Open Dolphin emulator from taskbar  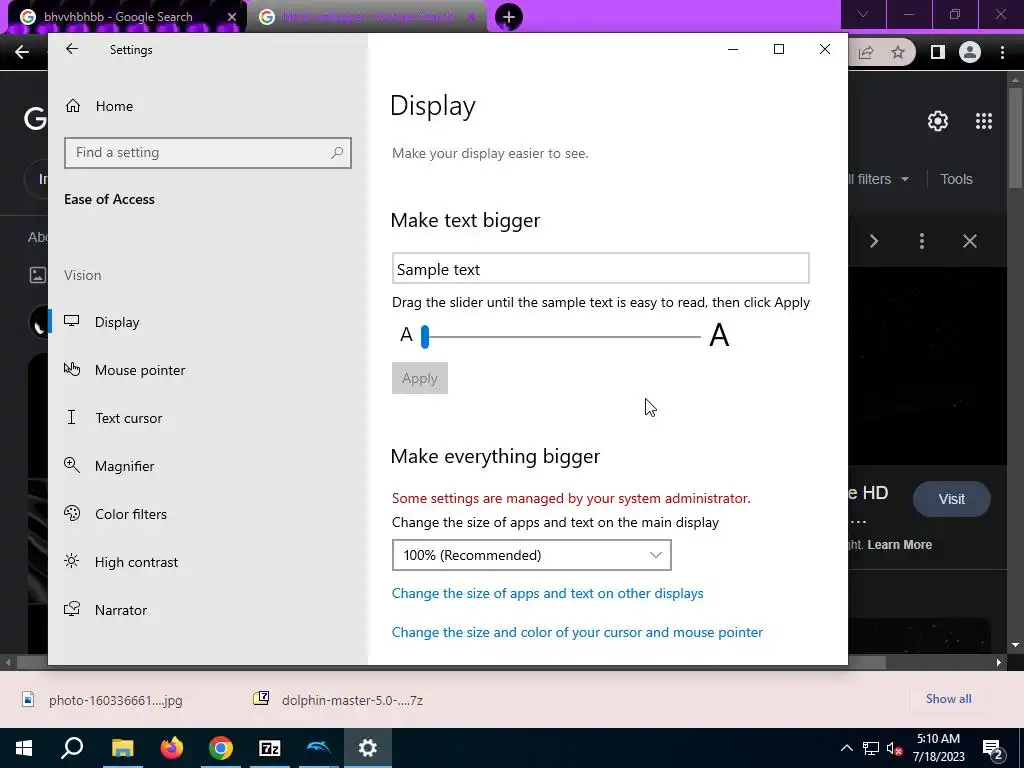point(319,748)
